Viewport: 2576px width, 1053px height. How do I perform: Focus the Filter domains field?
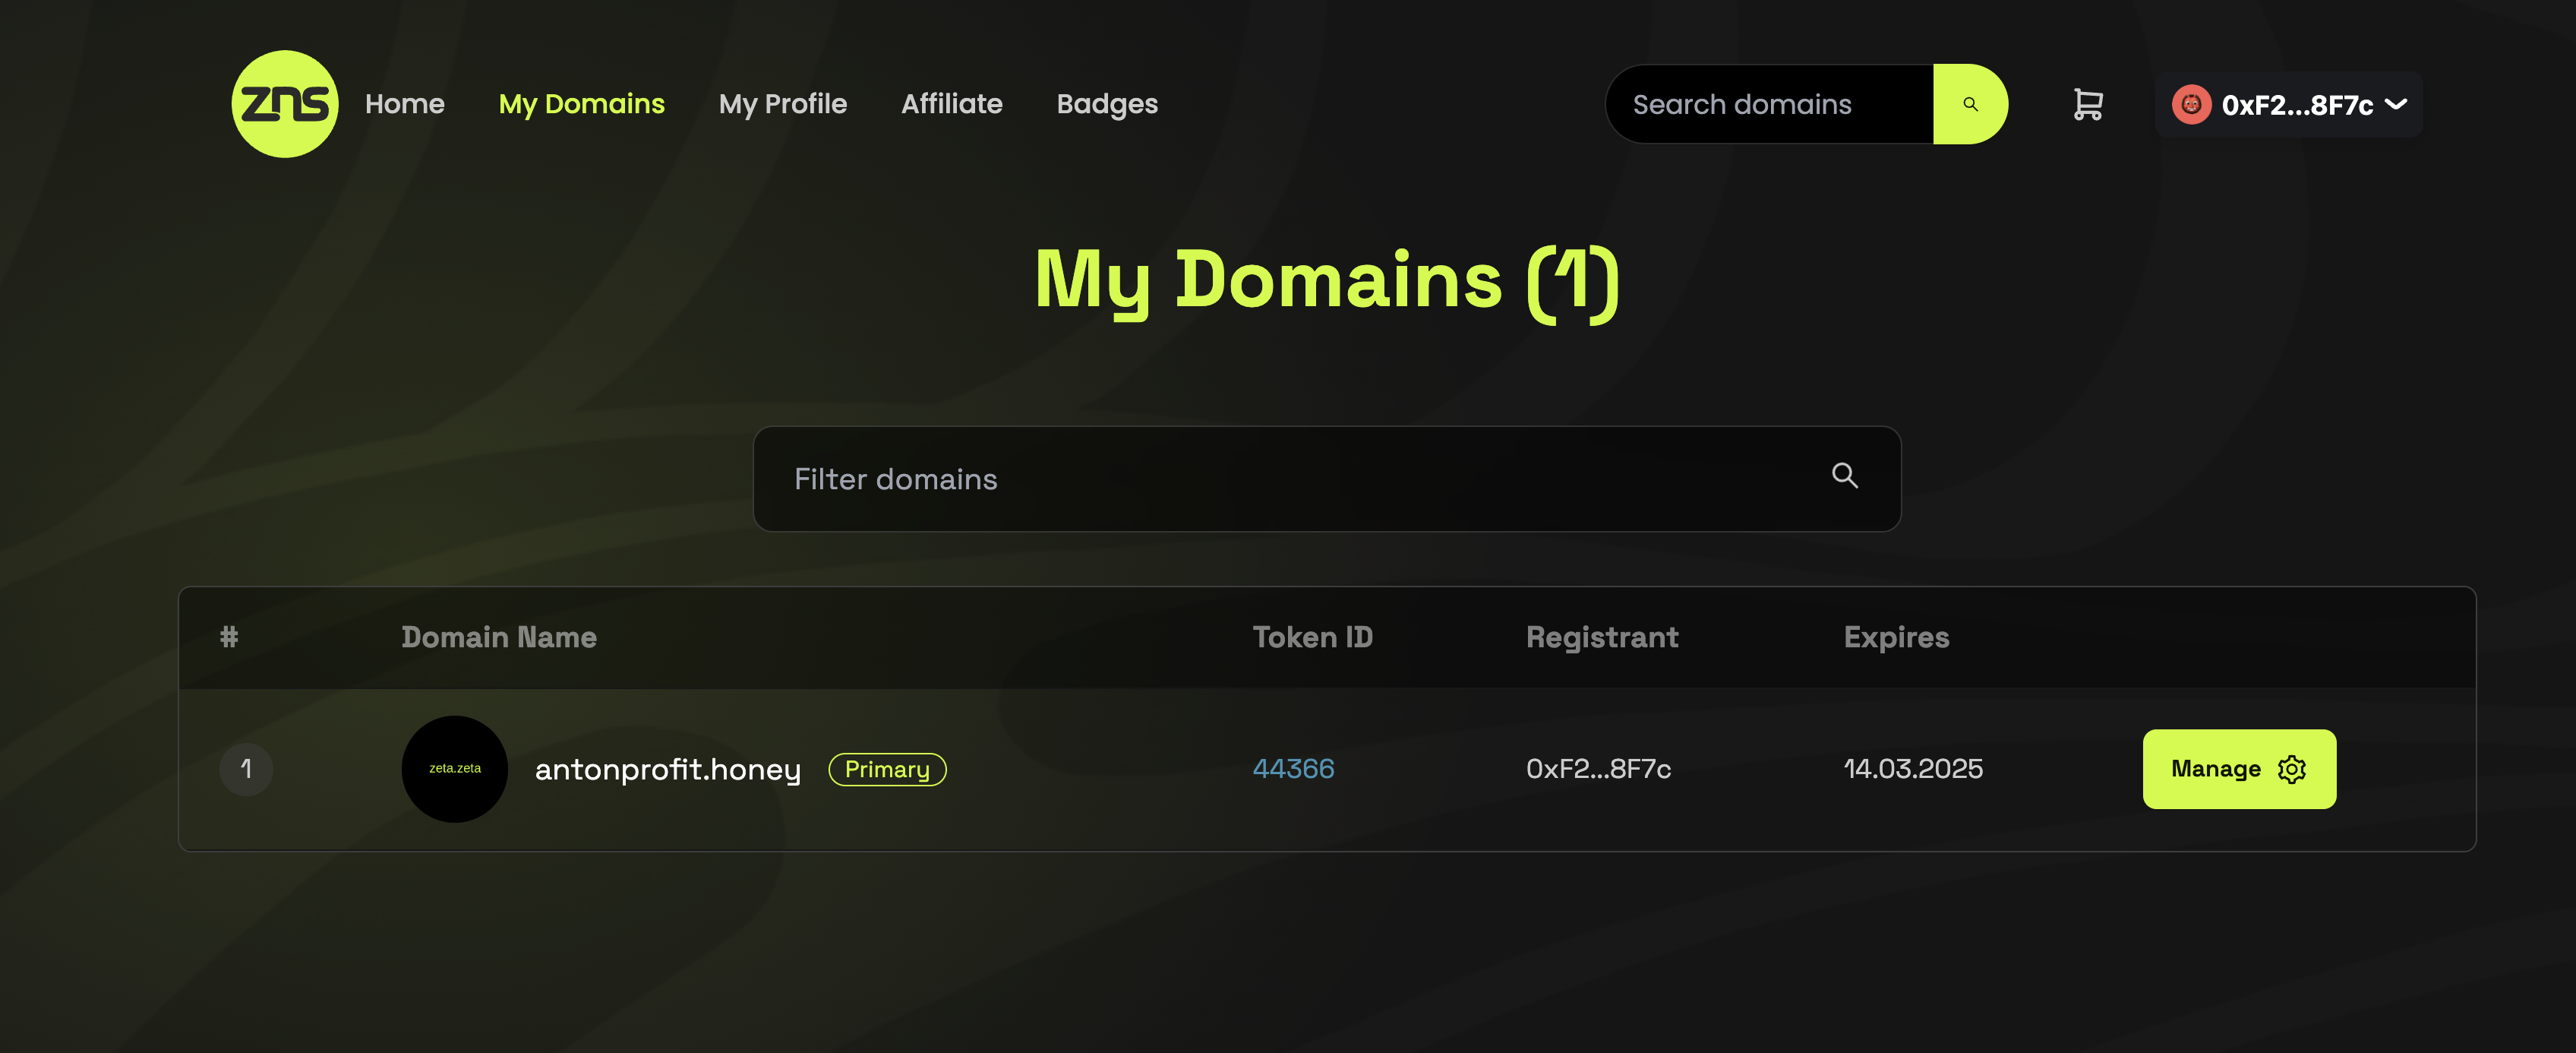tap(1326, 479)
